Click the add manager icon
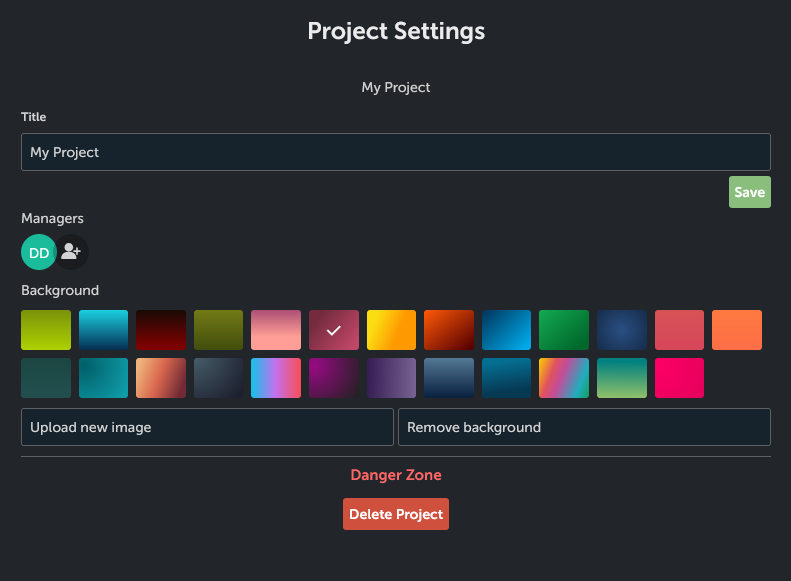 click(x=71, y=252)
